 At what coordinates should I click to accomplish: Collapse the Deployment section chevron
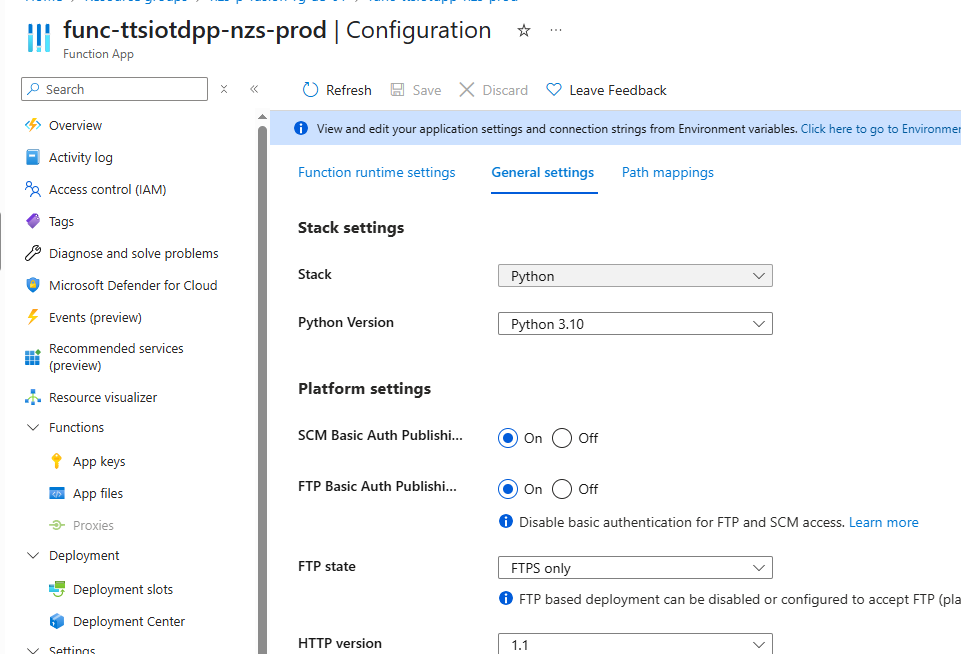tap(34, 555)
